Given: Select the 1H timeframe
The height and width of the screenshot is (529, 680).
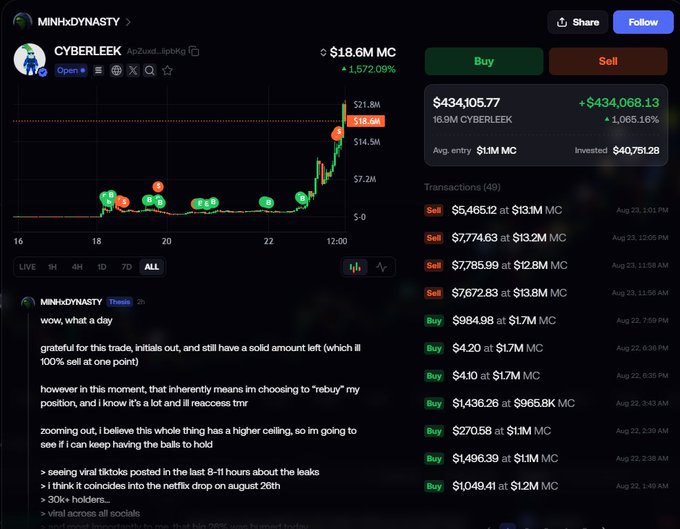Looking at the screenshot, I should click(52, 267).
